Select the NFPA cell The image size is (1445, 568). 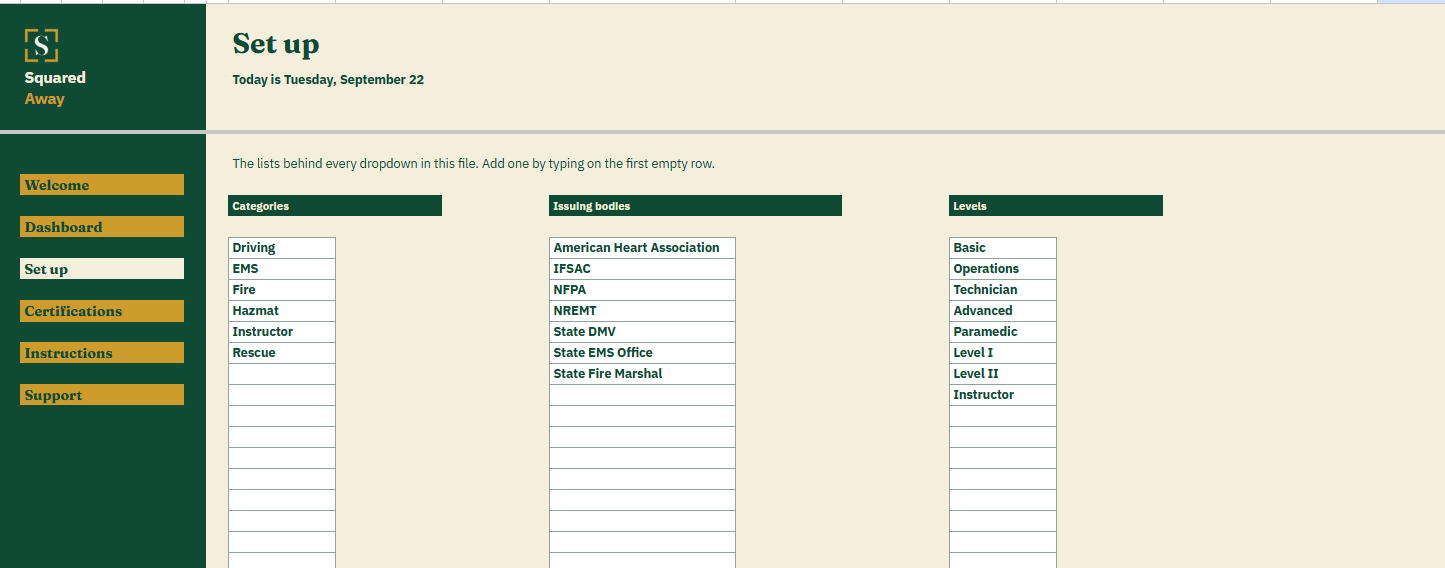[x=642, y=290]
